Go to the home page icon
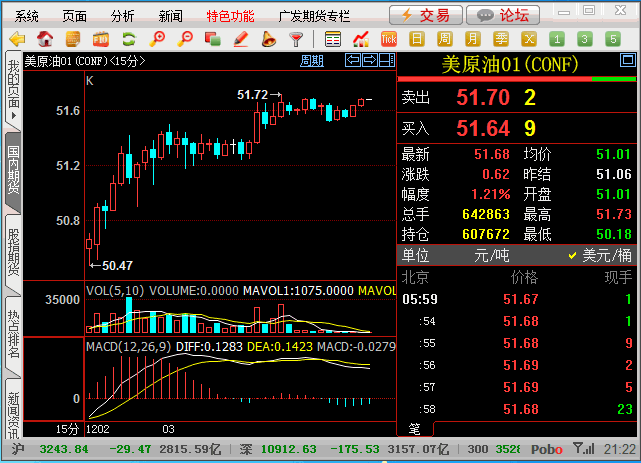This screenshot has height=463, width=641. coord(44,39)
